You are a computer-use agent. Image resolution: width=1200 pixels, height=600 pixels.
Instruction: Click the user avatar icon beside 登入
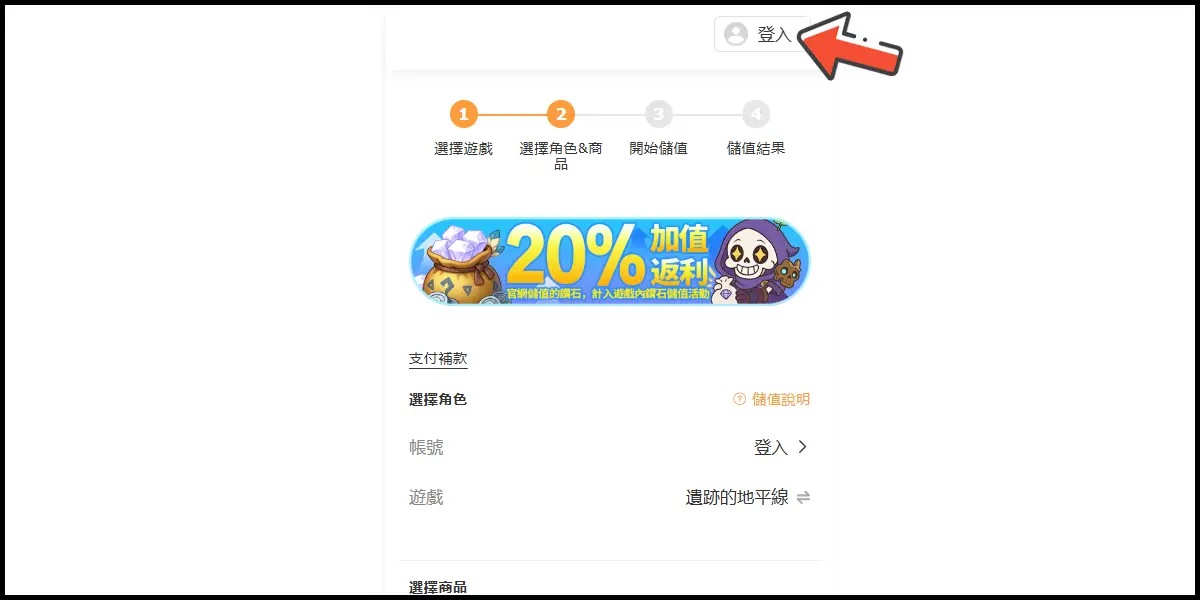click(x=736, y=34)
